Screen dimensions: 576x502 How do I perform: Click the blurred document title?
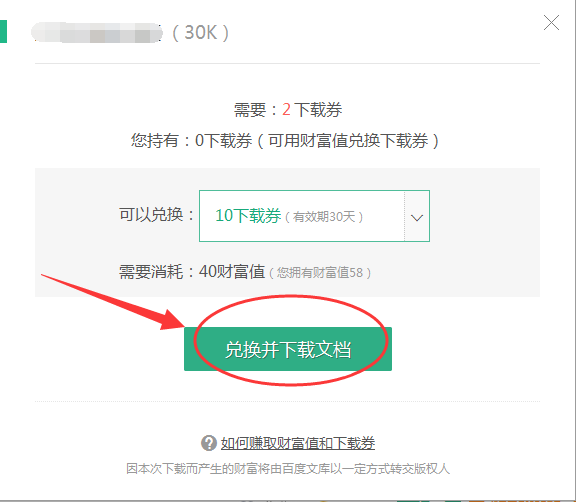point(97,32)
